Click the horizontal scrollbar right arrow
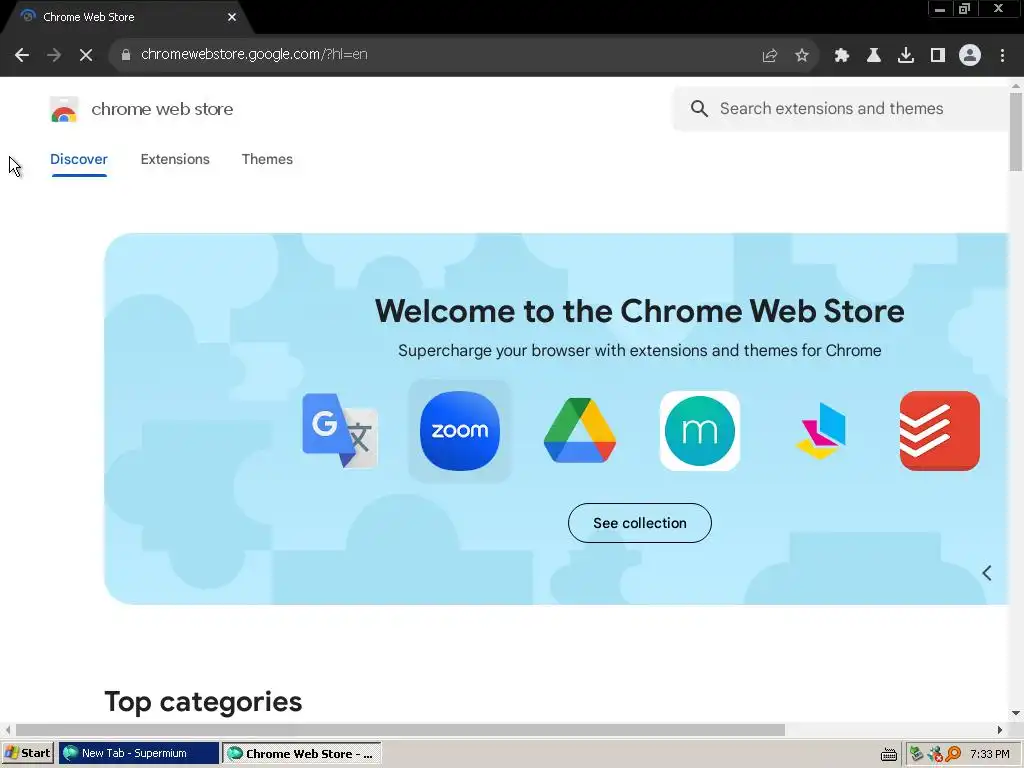This screenshot has width=1024, height=768. click(x=1000, y=729)
